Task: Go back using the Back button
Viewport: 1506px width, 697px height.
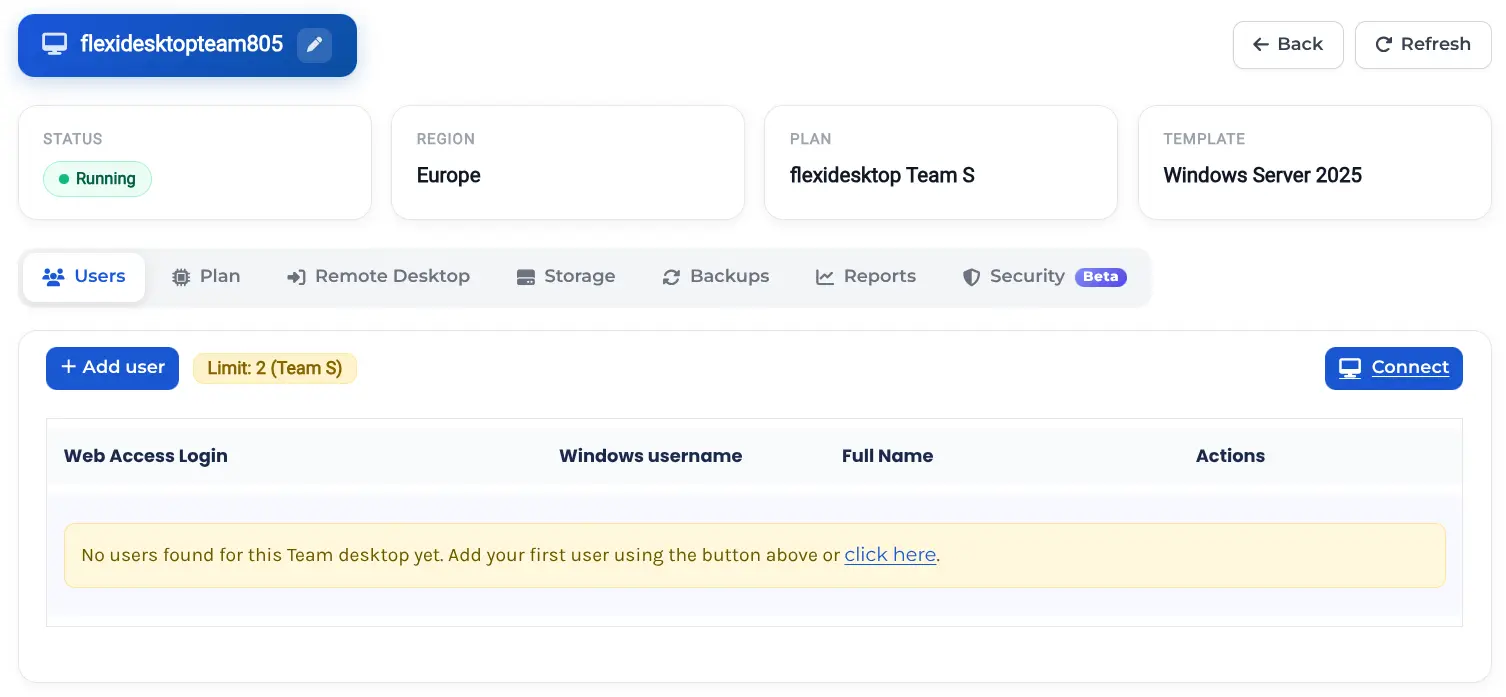Action: [x=1287, y=45]
